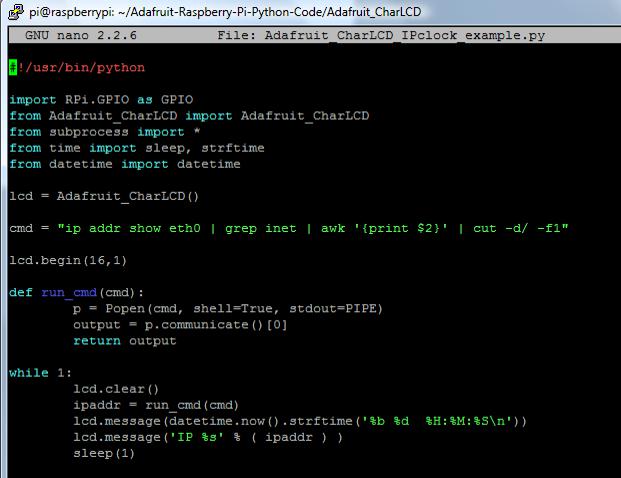Click the 'while 1:' line
The width and height of the screenshot is (621, 478).
tap(40, 373)
